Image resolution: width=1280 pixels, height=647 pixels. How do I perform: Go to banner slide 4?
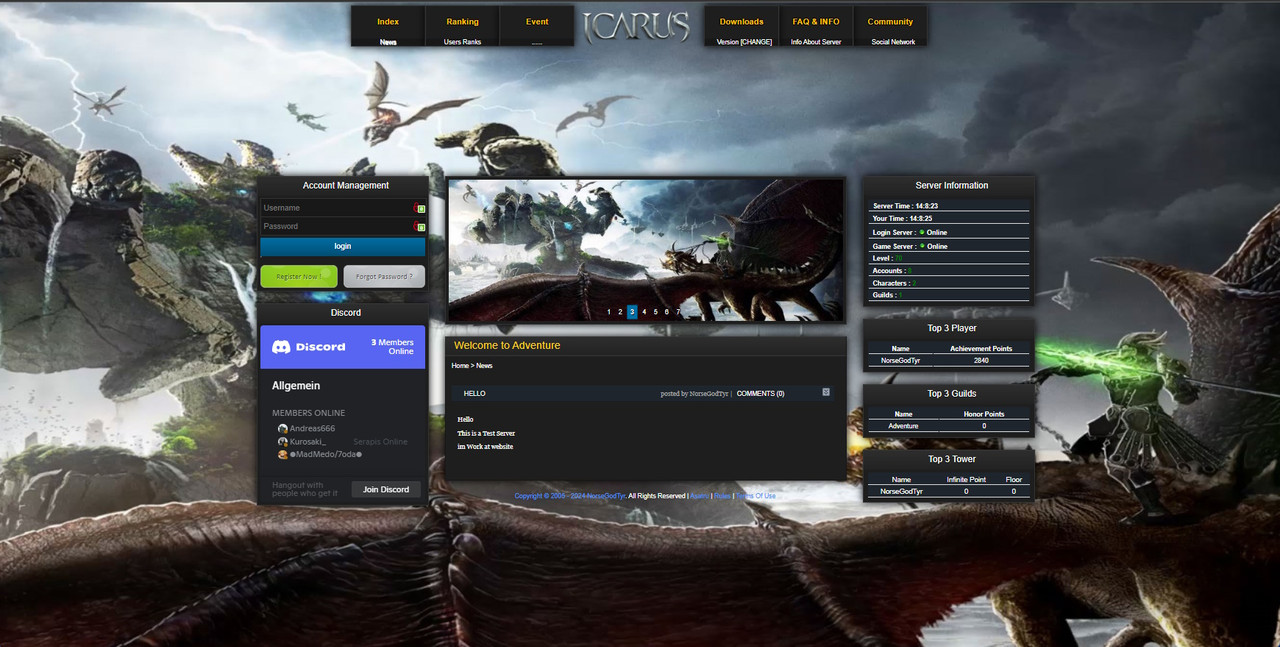(x=644, y=312)
